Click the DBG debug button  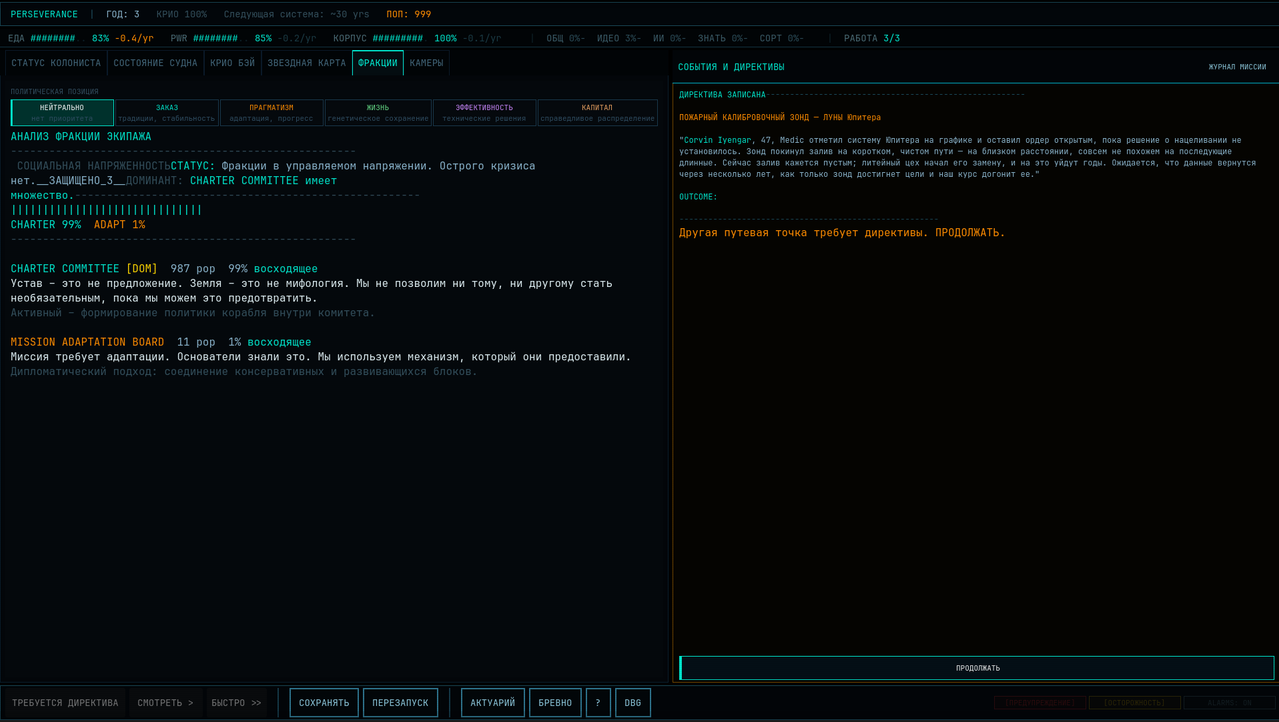633,703
